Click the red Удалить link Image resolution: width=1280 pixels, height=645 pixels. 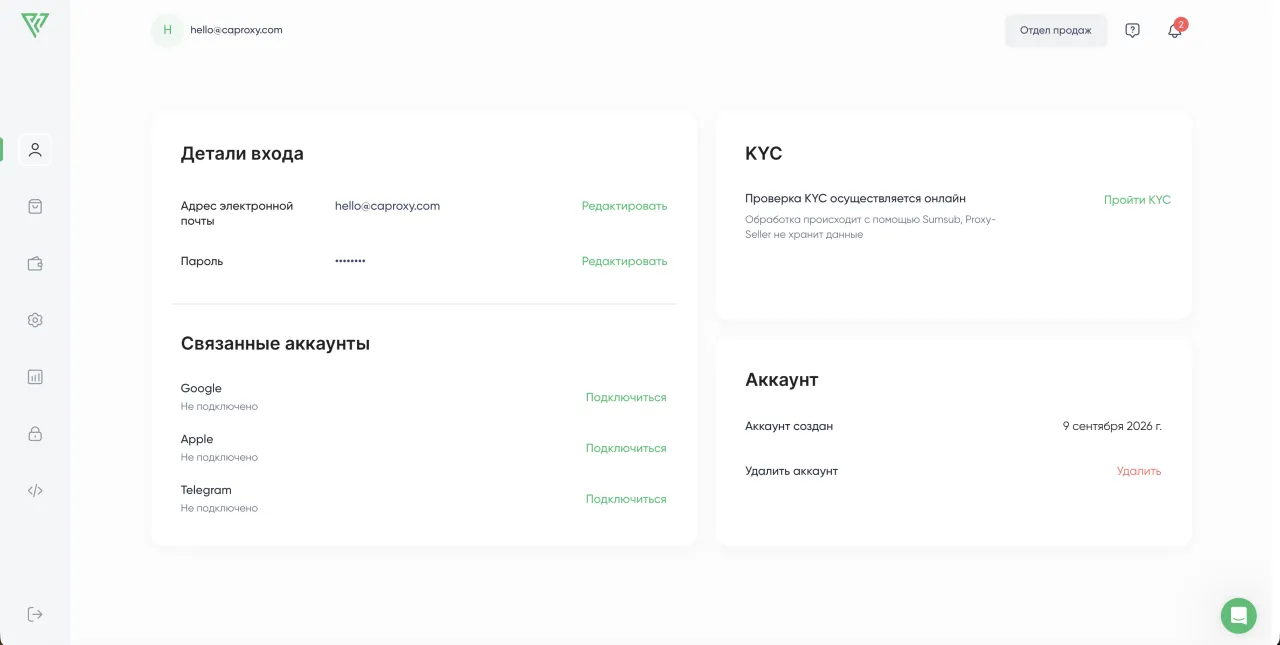tap(1139, 471)
